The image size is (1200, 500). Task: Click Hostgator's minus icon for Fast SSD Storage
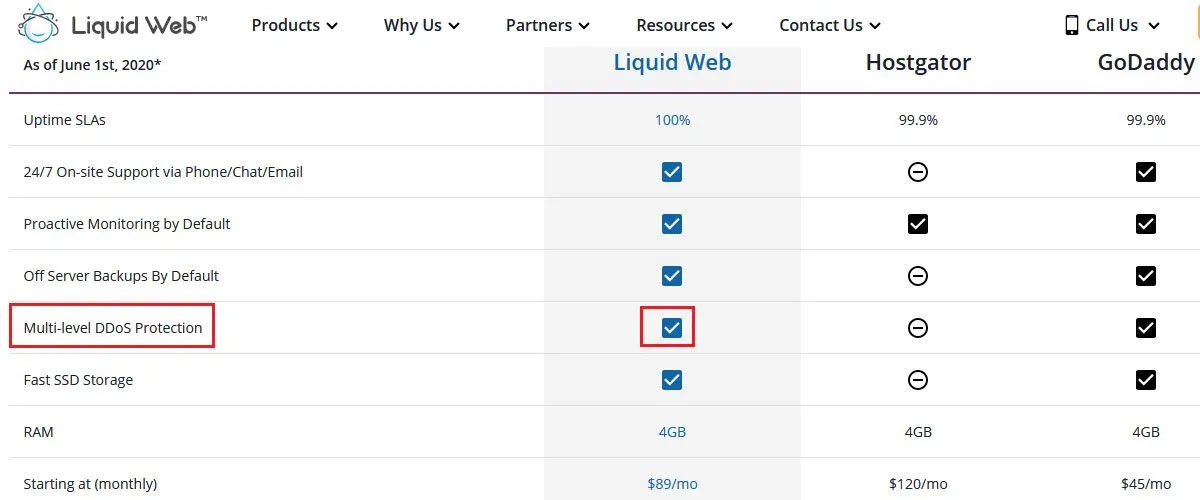pos(918,380)
